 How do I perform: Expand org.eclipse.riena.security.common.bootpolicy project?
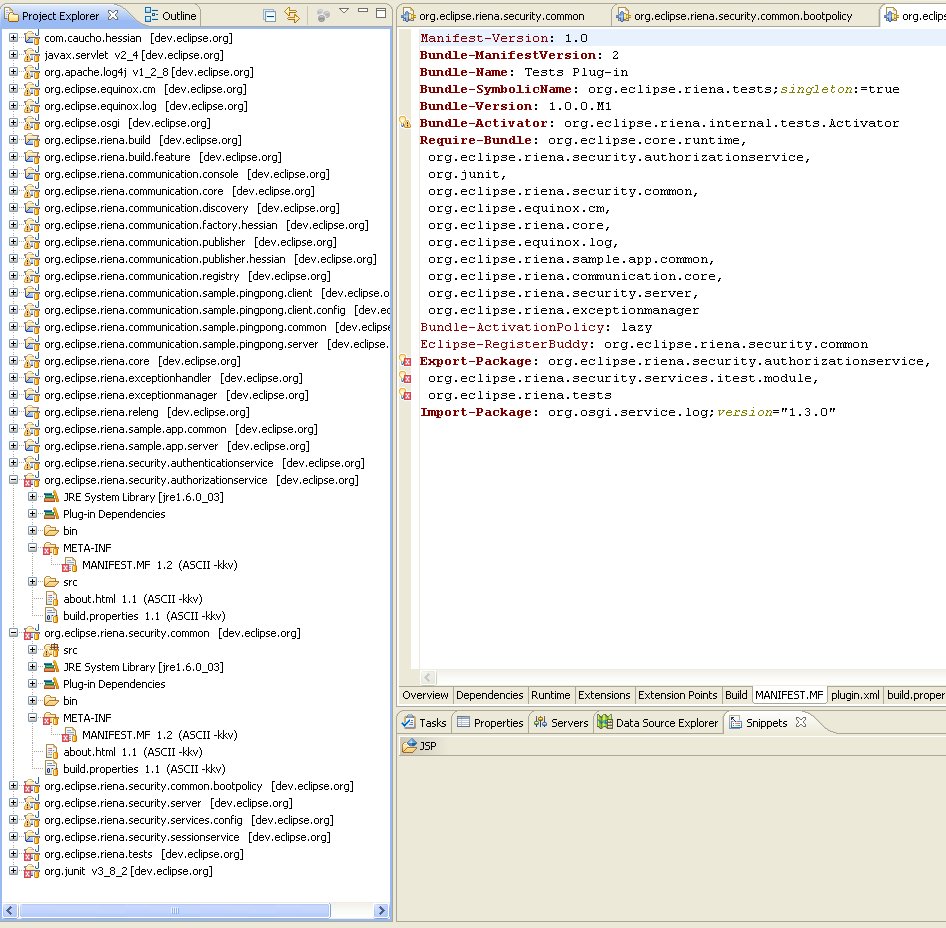coord(13,786)
